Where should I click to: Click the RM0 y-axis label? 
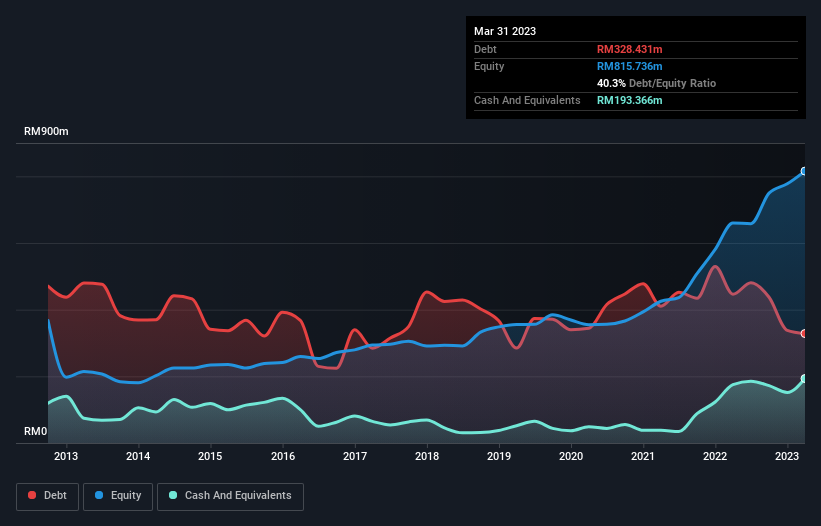(36, 431)
